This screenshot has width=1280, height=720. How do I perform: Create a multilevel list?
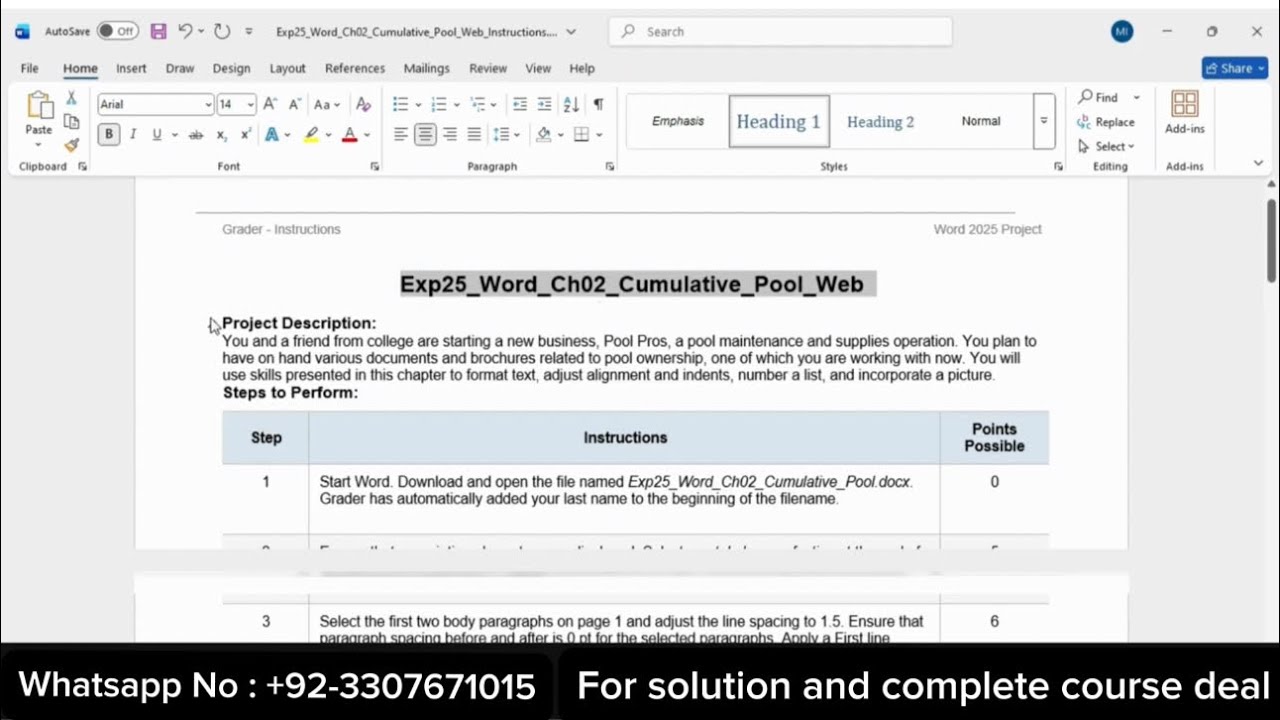point(477,104)
